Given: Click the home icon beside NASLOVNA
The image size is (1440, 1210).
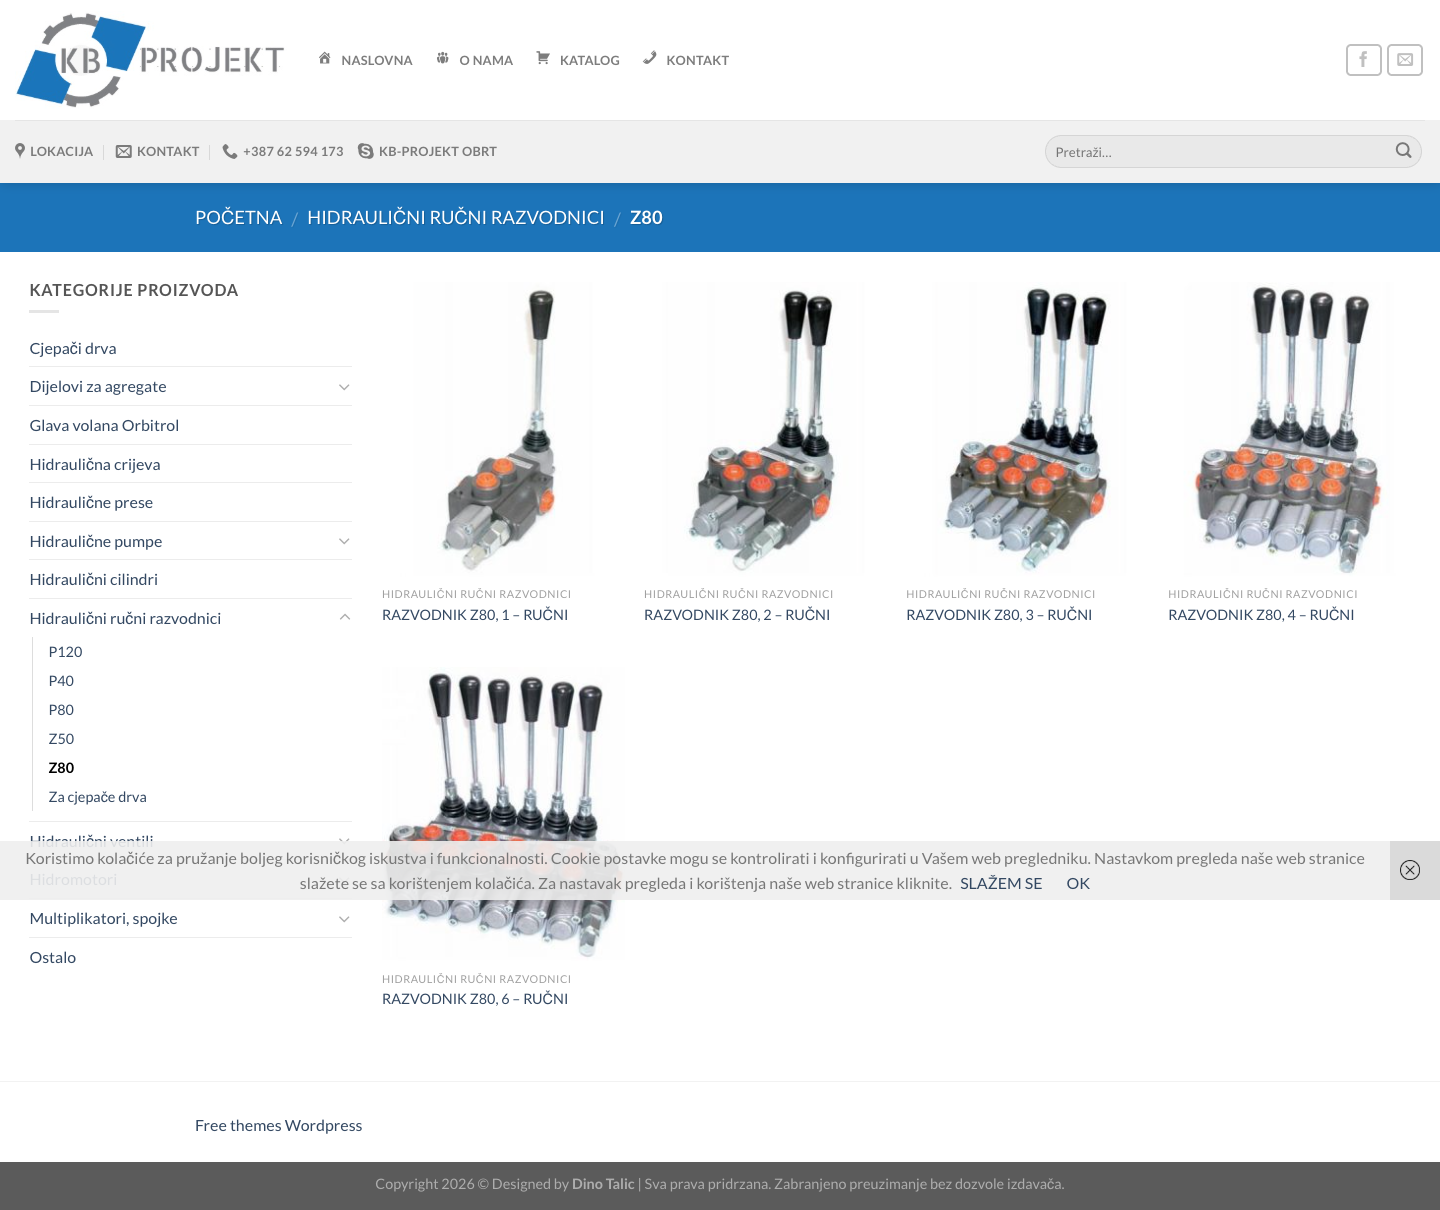Looking at the screenshot, I should pos(325,58).
